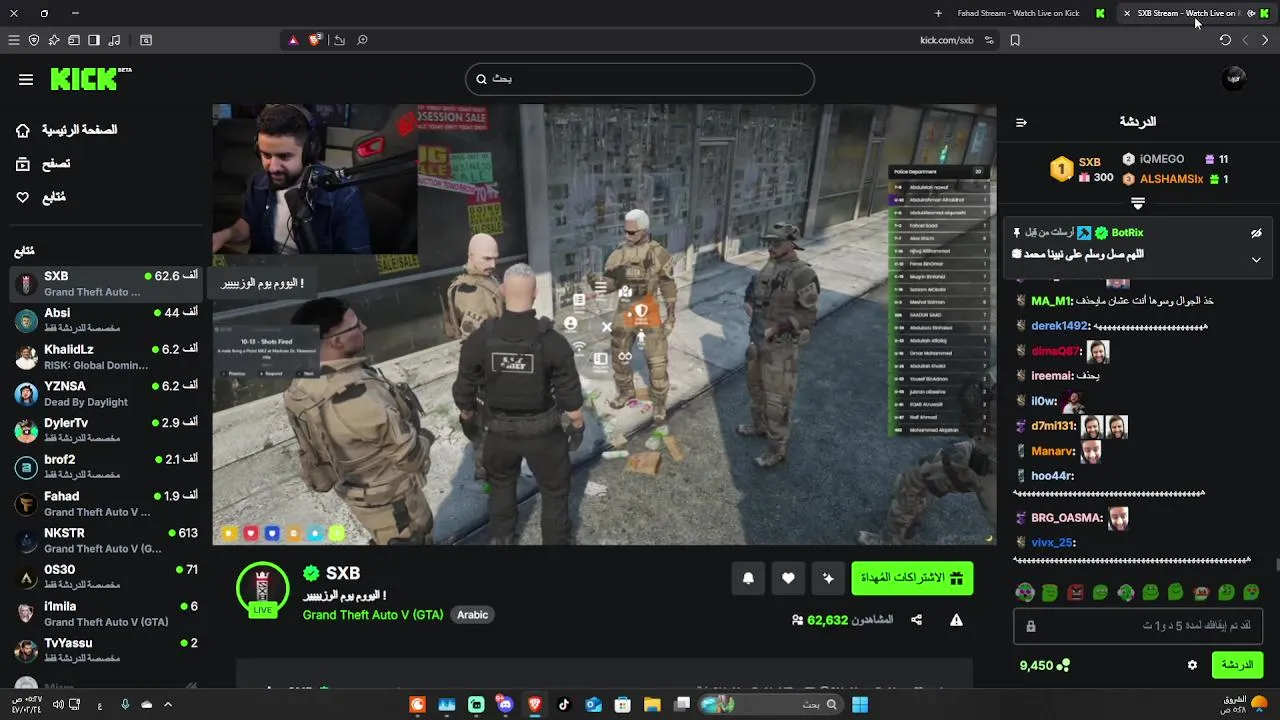Viewport: 1280px width, 720px height.
Task: Open chat settings gear
Action: (1192, 665)
